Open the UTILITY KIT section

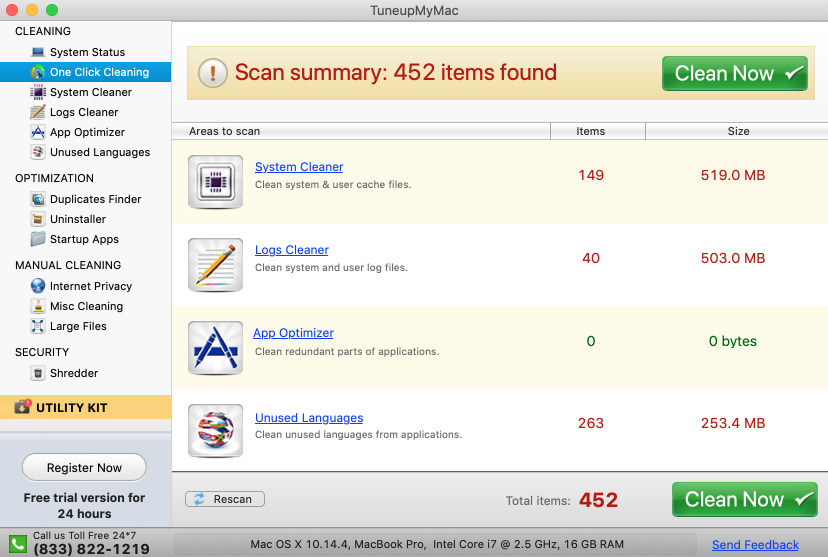pos(86,407)
